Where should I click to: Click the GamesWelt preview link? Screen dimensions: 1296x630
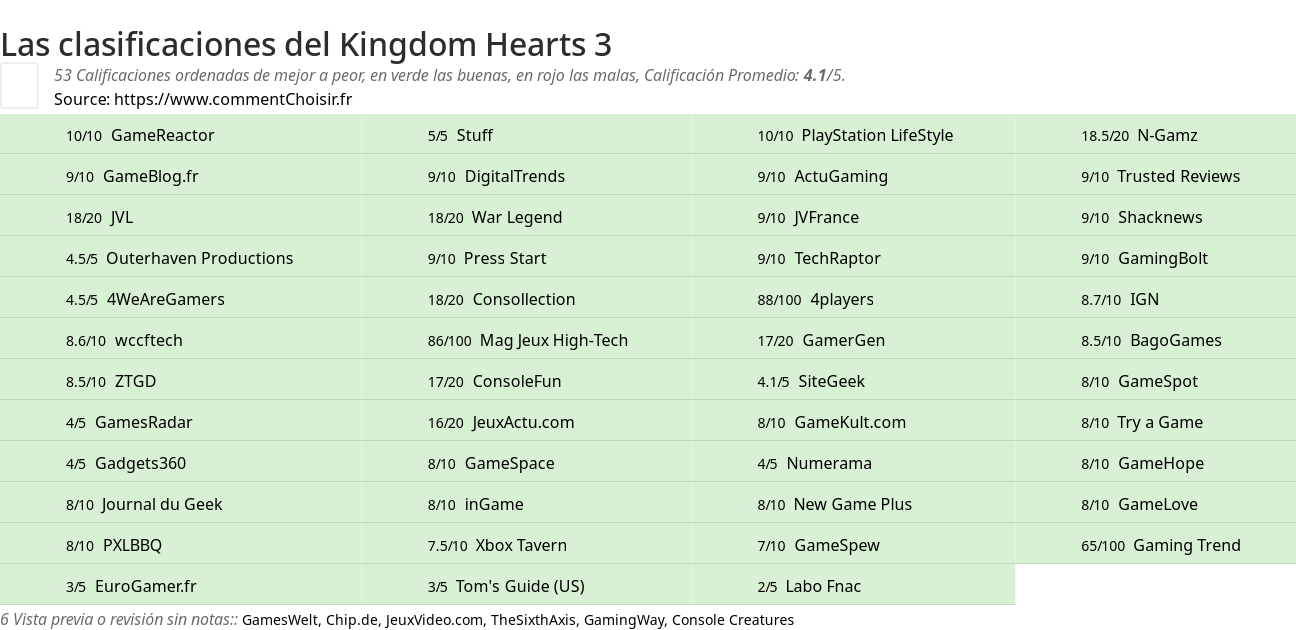click(280, 620)
